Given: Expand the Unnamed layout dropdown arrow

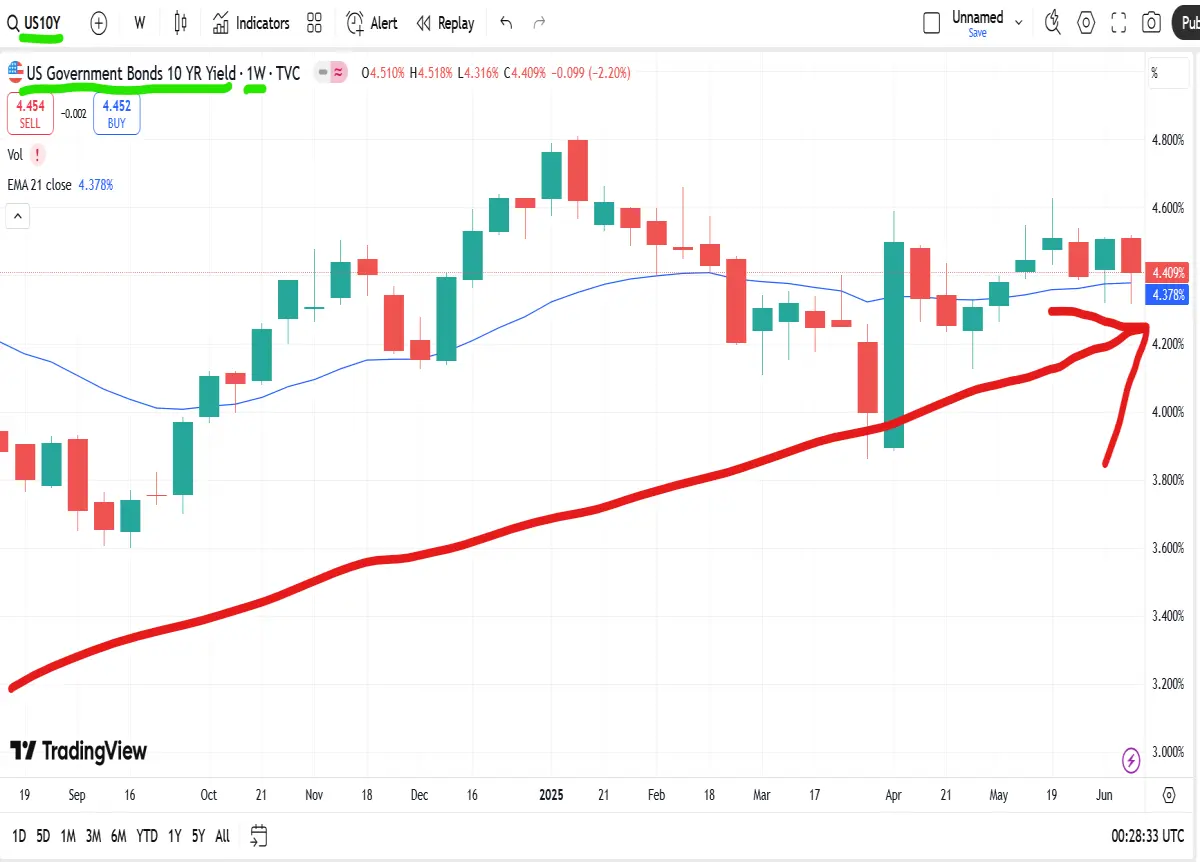Looking at the screenshot, I should 1019,22.
